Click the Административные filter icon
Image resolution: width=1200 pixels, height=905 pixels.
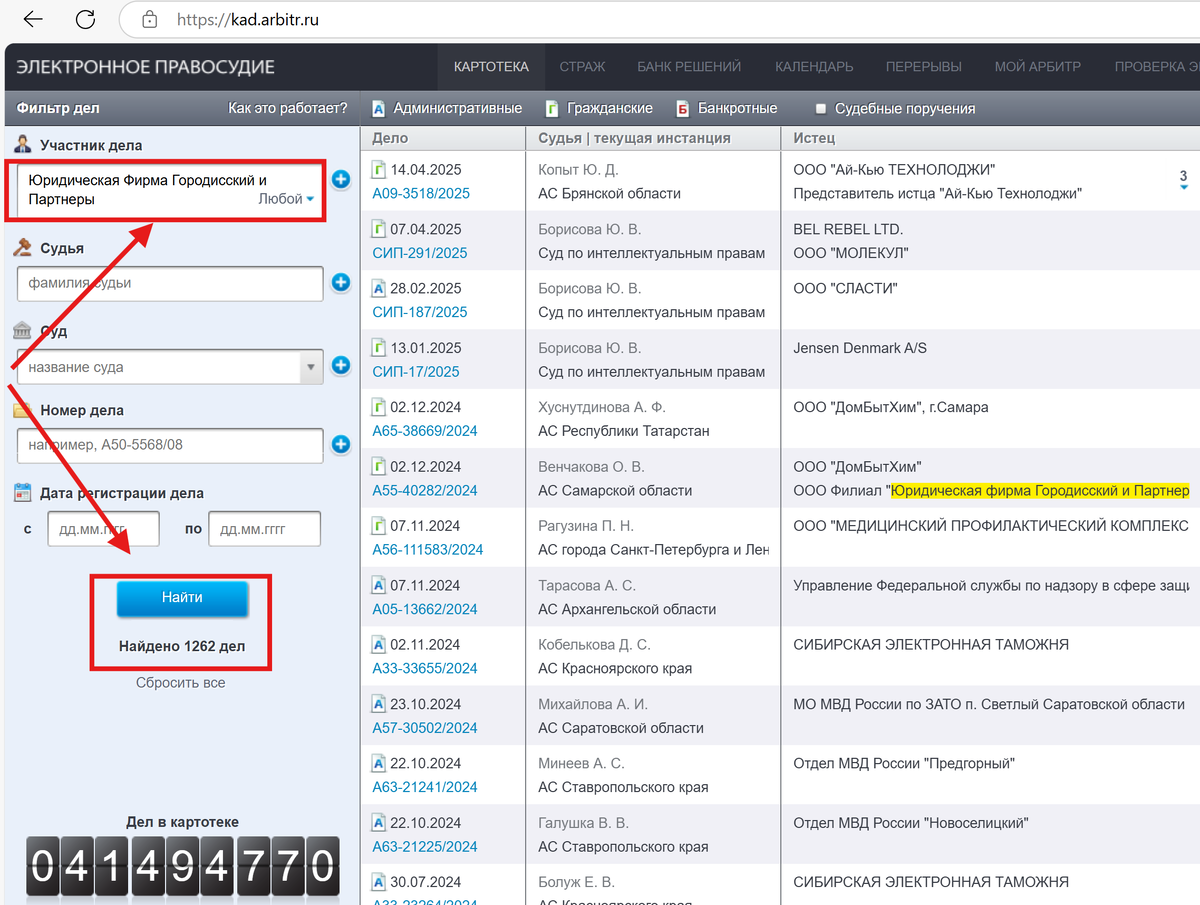[x=379, y=108]
